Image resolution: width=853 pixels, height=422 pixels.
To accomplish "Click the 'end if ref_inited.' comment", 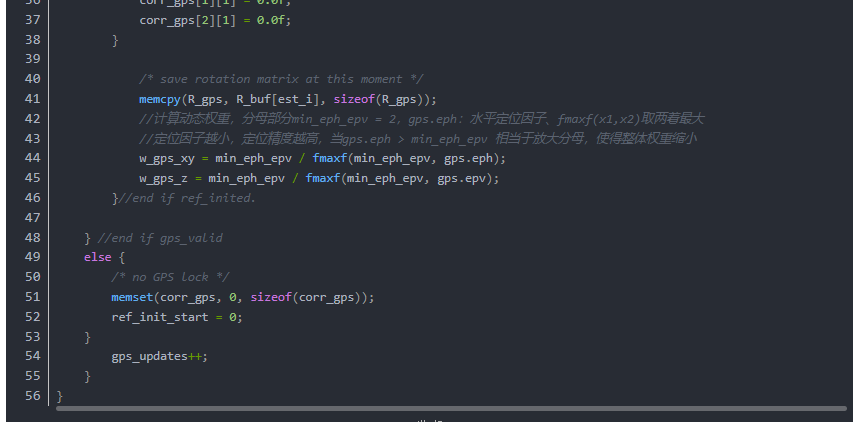I will click(x=187, y=198).
